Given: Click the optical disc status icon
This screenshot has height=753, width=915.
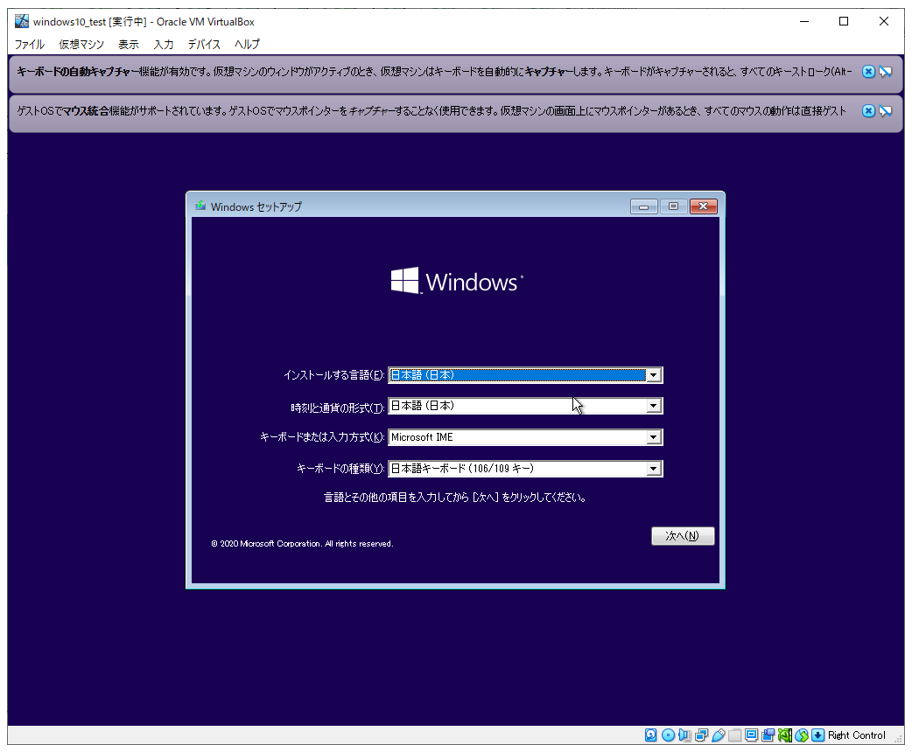Looking at the screenshot, I should click(668, 735).
